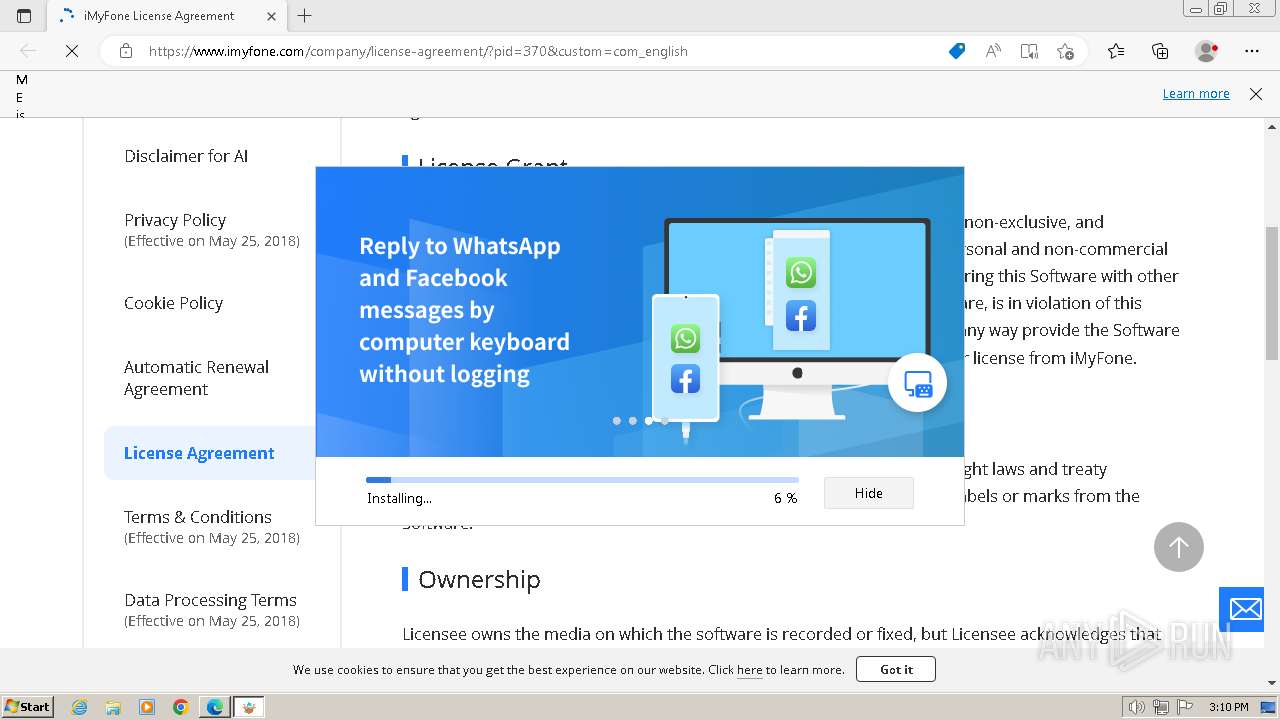Open Data Processing Terms page

(210, 600)
